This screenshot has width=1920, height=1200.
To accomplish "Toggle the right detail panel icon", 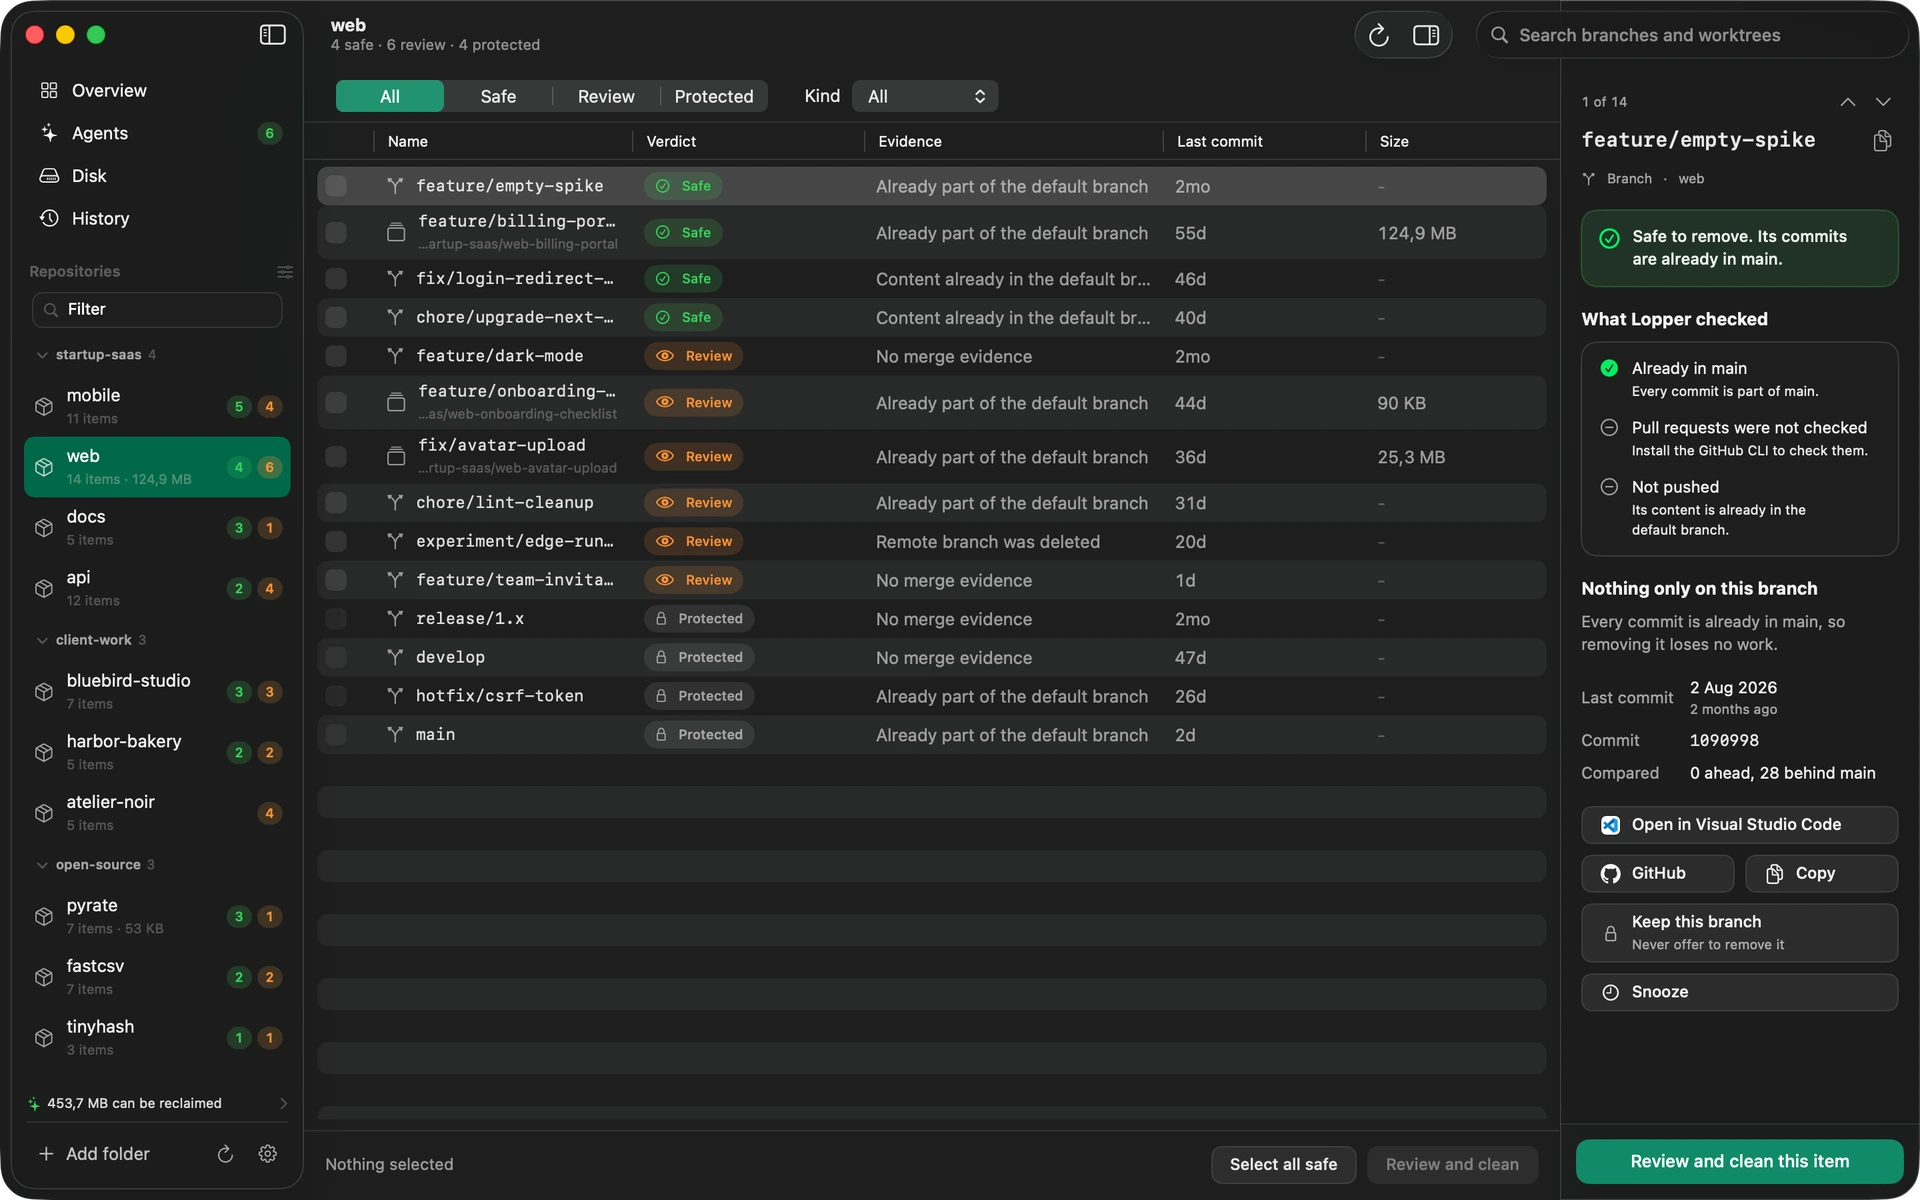I will pos(1426,36).
